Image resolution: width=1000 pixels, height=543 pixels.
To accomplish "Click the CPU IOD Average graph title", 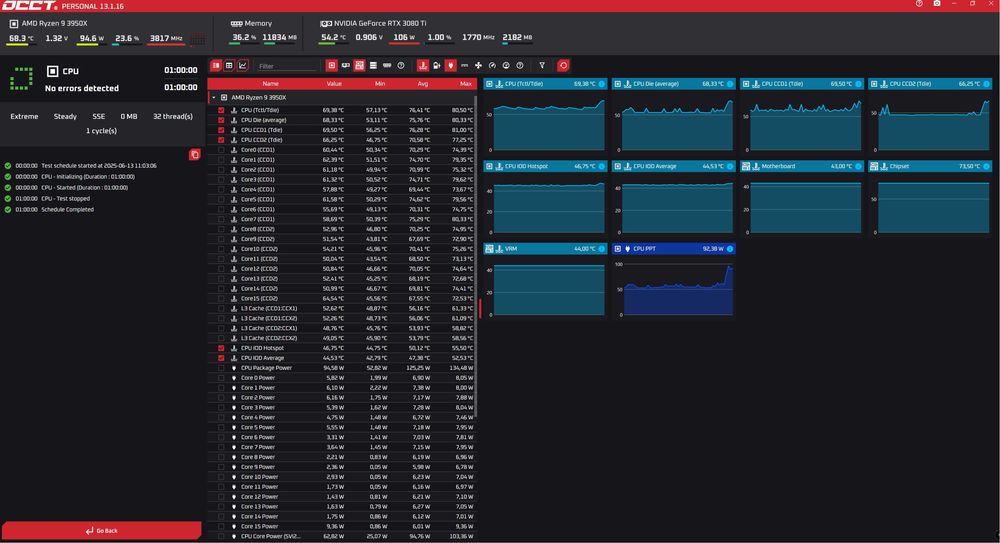I will 654,166.
